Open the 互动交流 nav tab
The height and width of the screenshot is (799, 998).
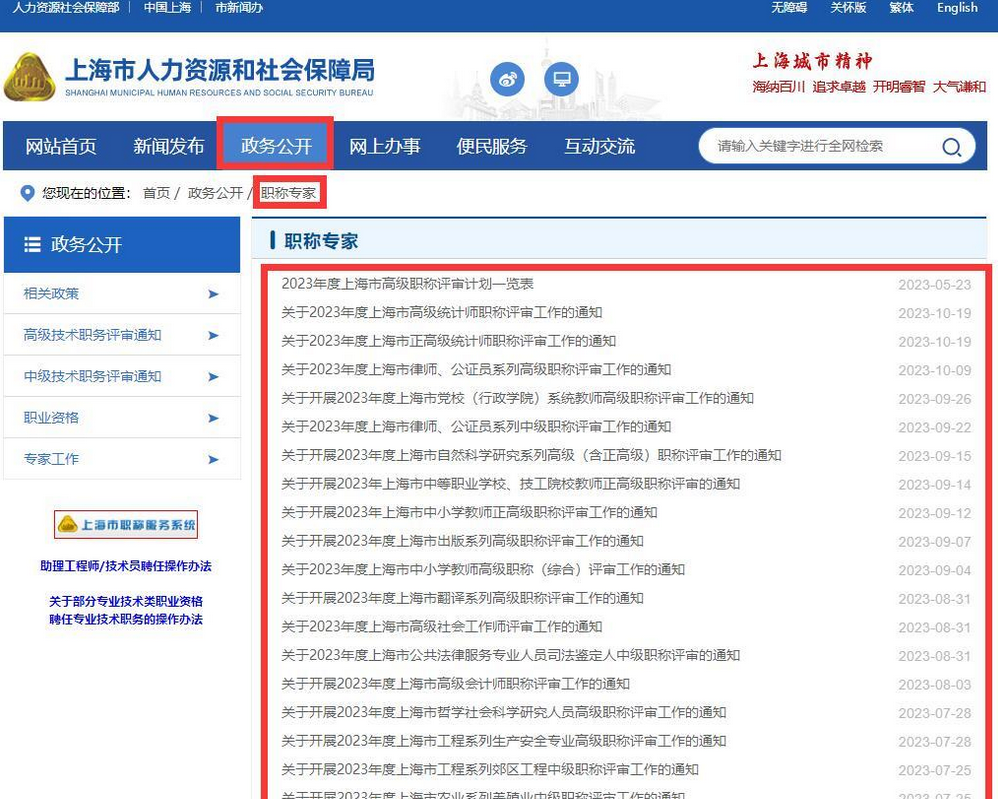(x=599, y=146)
